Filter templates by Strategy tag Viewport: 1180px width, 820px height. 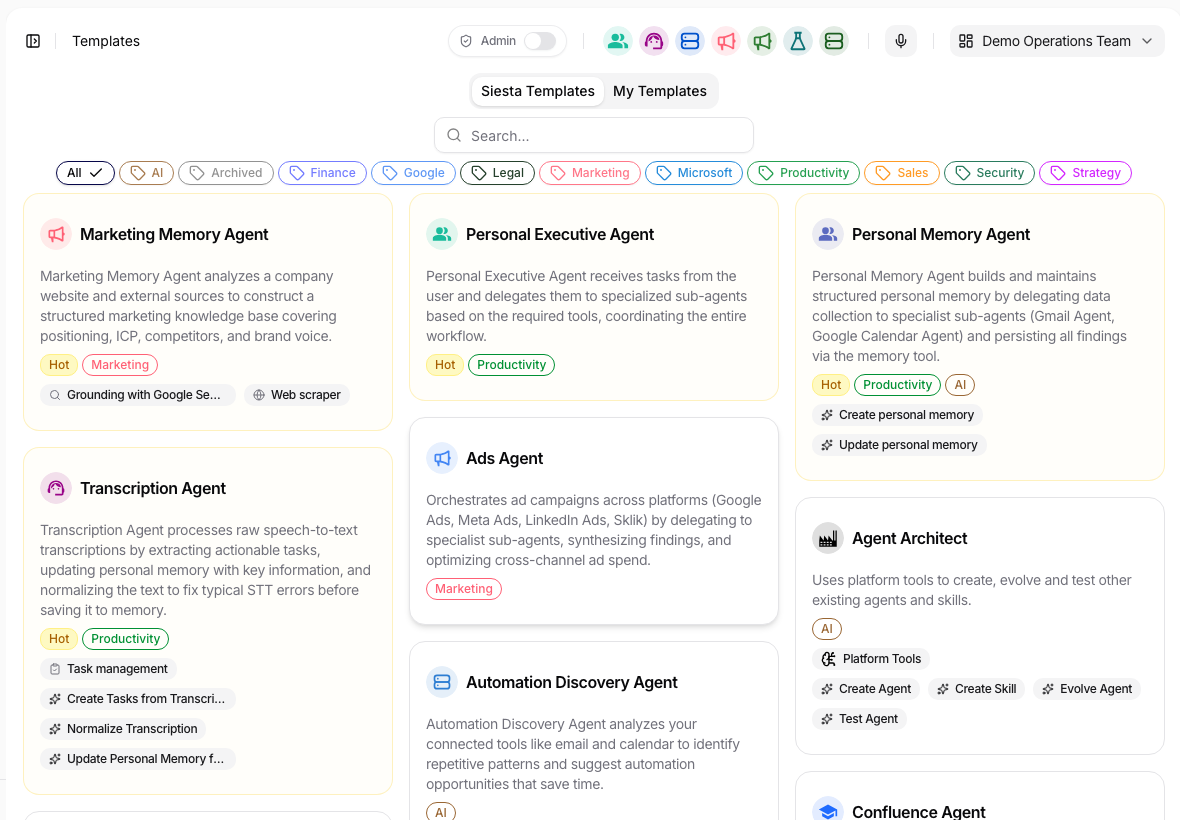[x=1085, y=173]
